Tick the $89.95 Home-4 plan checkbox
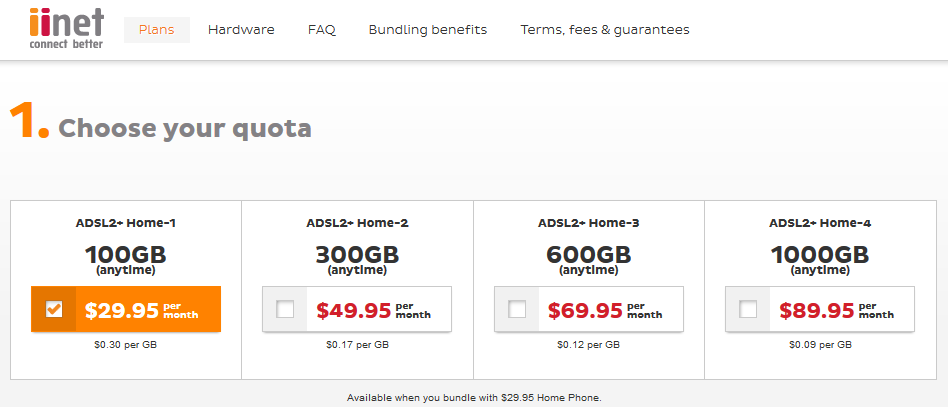 pyautogui.click(x=748, y=310)
